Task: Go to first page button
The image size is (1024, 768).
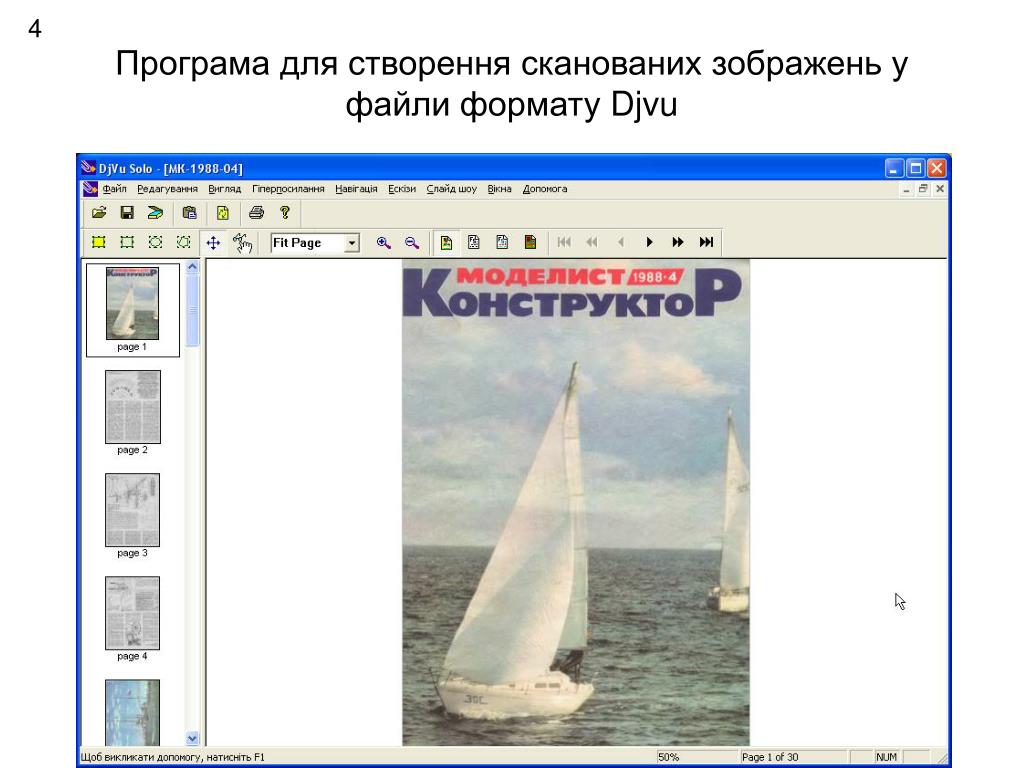Action: [x=564, y=242]
